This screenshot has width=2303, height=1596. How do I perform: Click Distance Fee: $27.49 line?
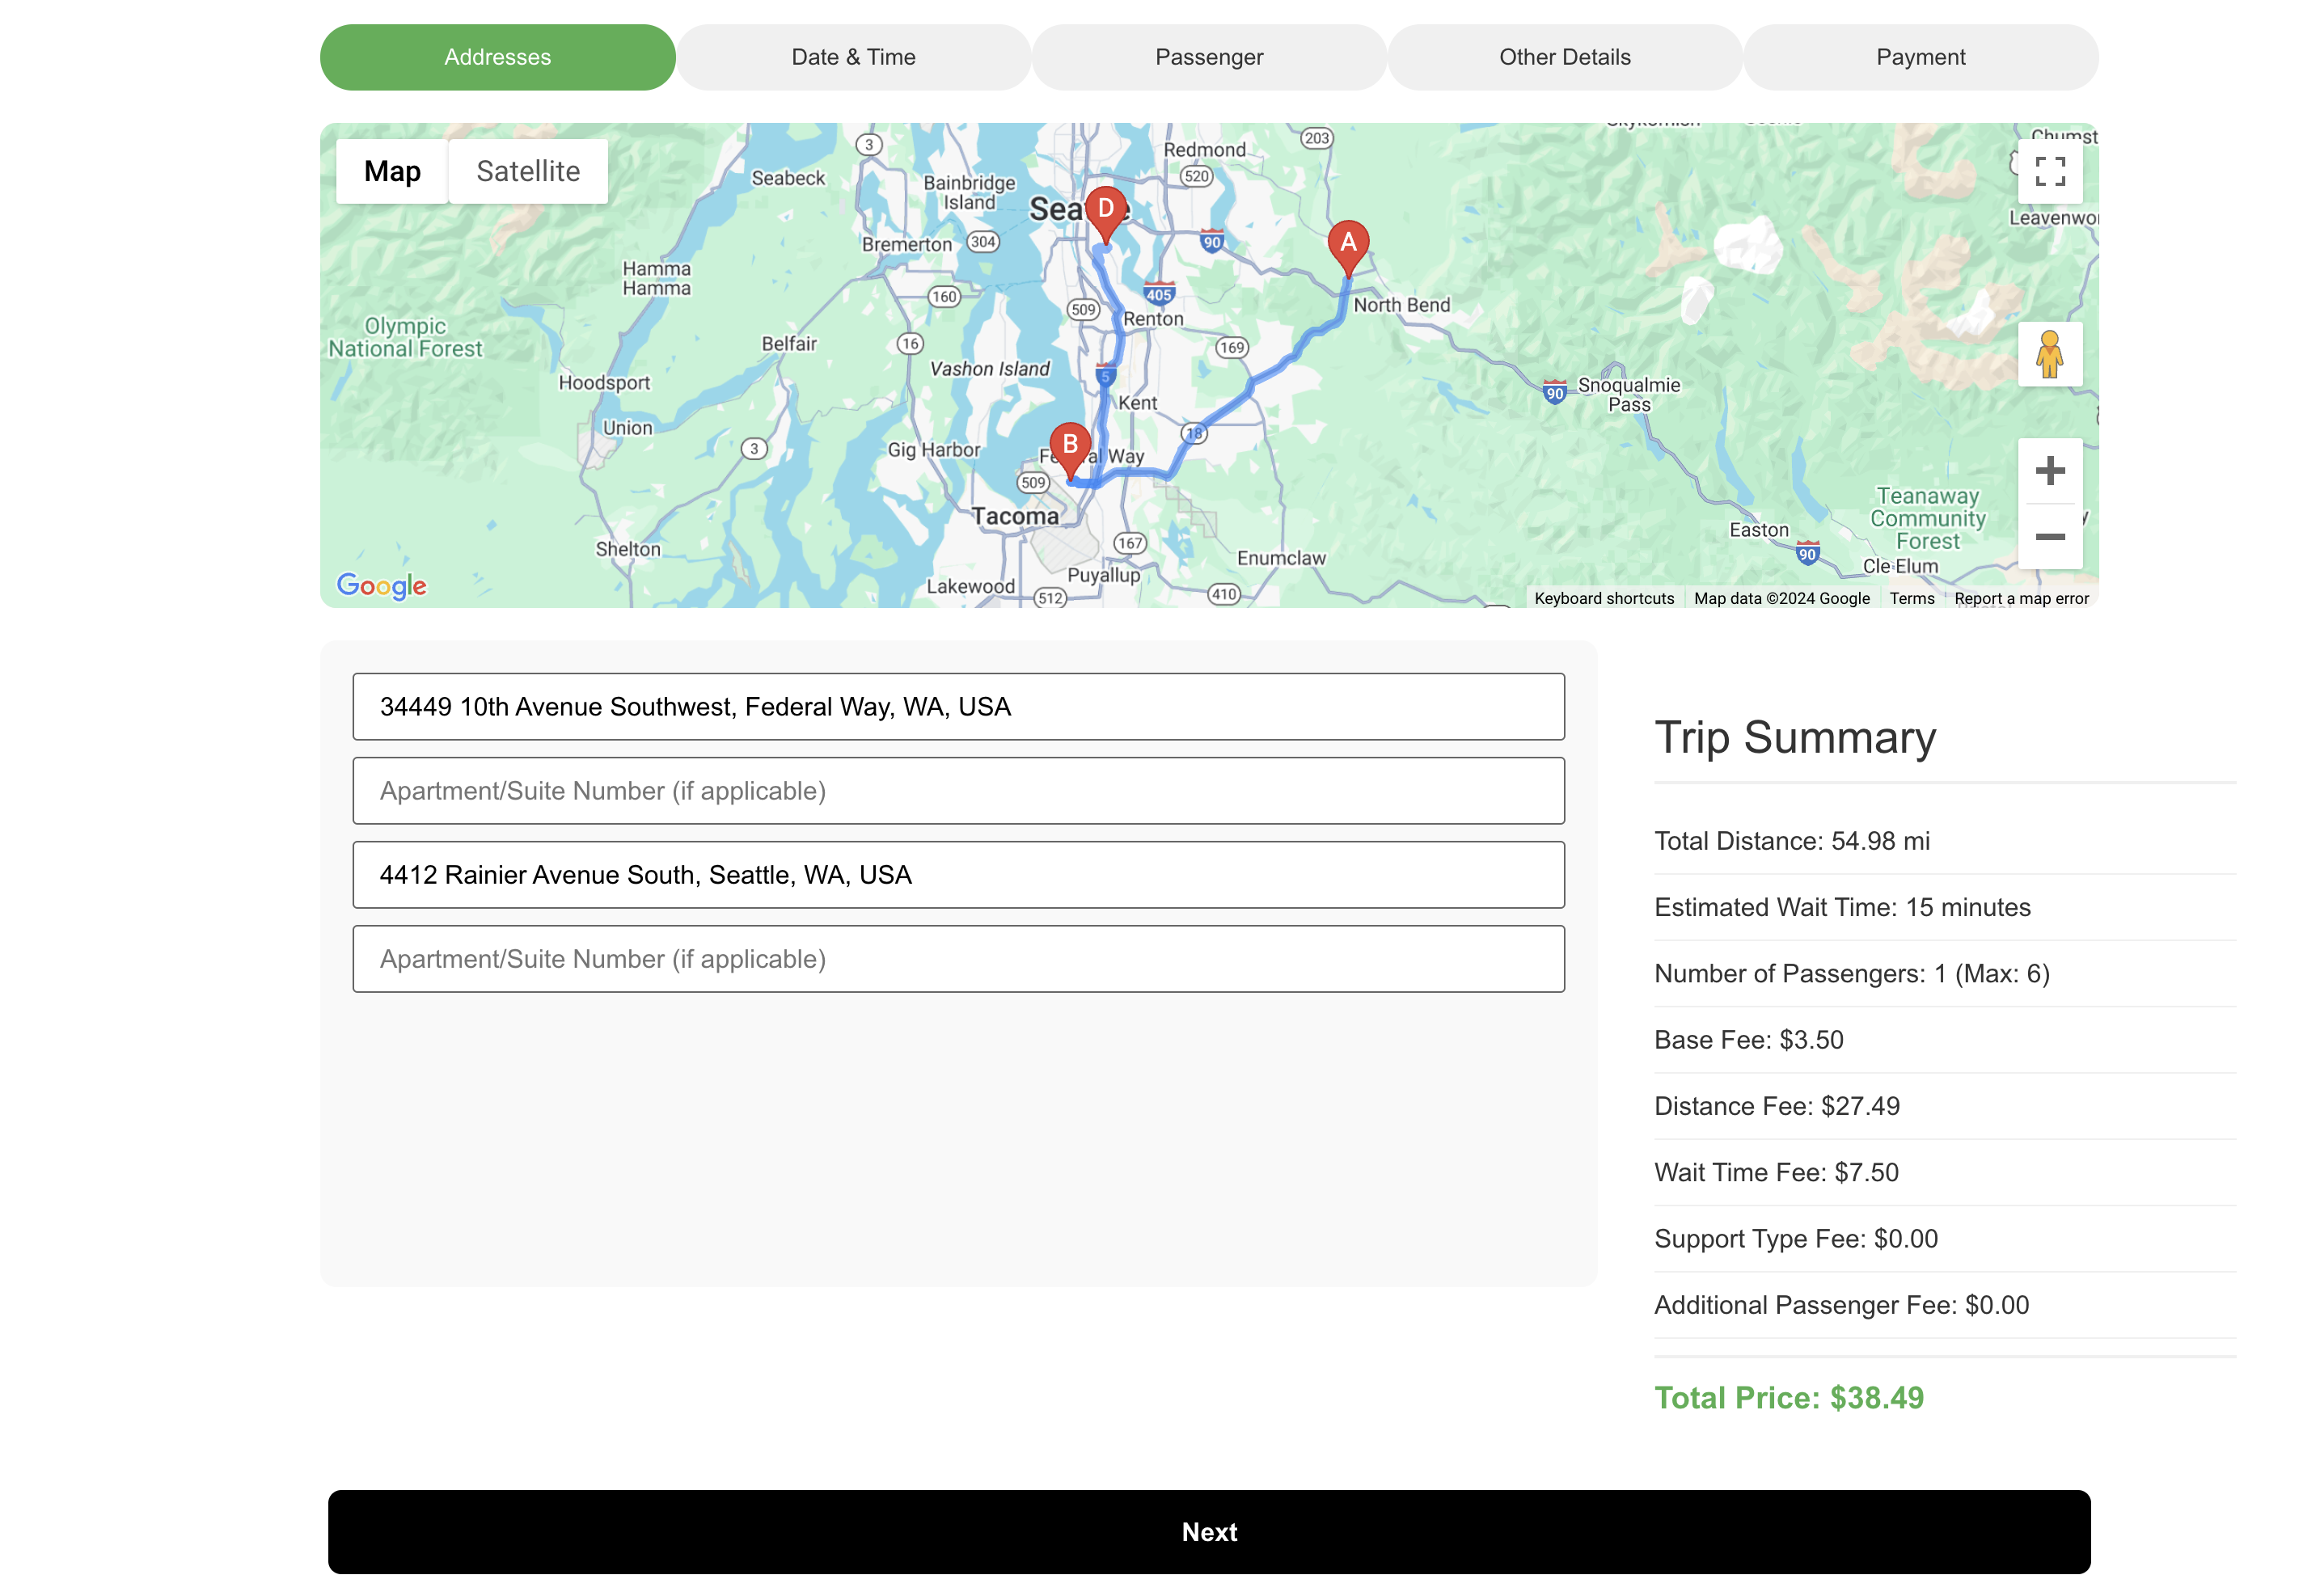[1776, 1105]
